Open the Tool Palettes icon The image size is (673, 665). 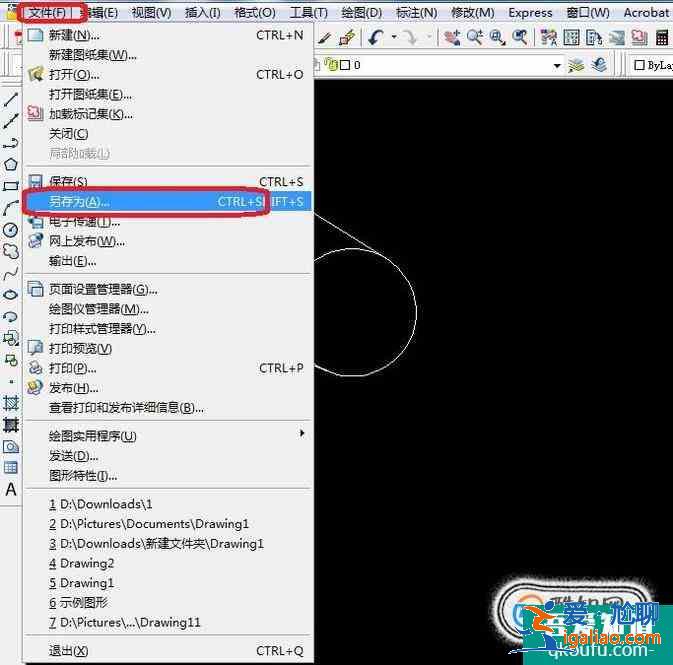coord(594,38)
